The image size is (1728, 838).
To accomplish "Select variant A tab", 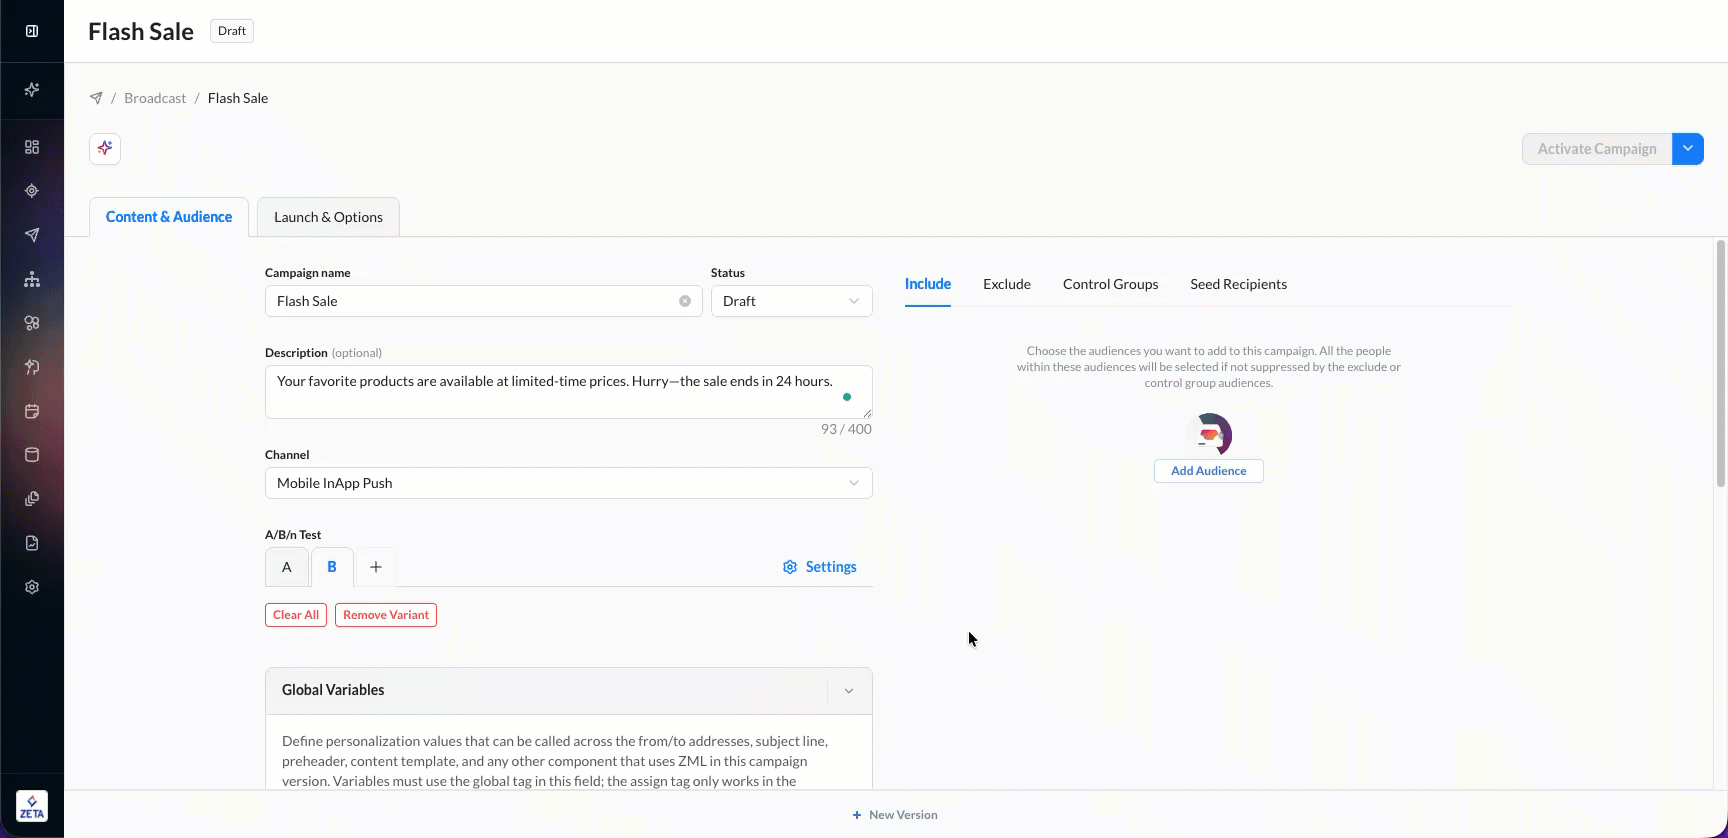I will pos(287,567).
